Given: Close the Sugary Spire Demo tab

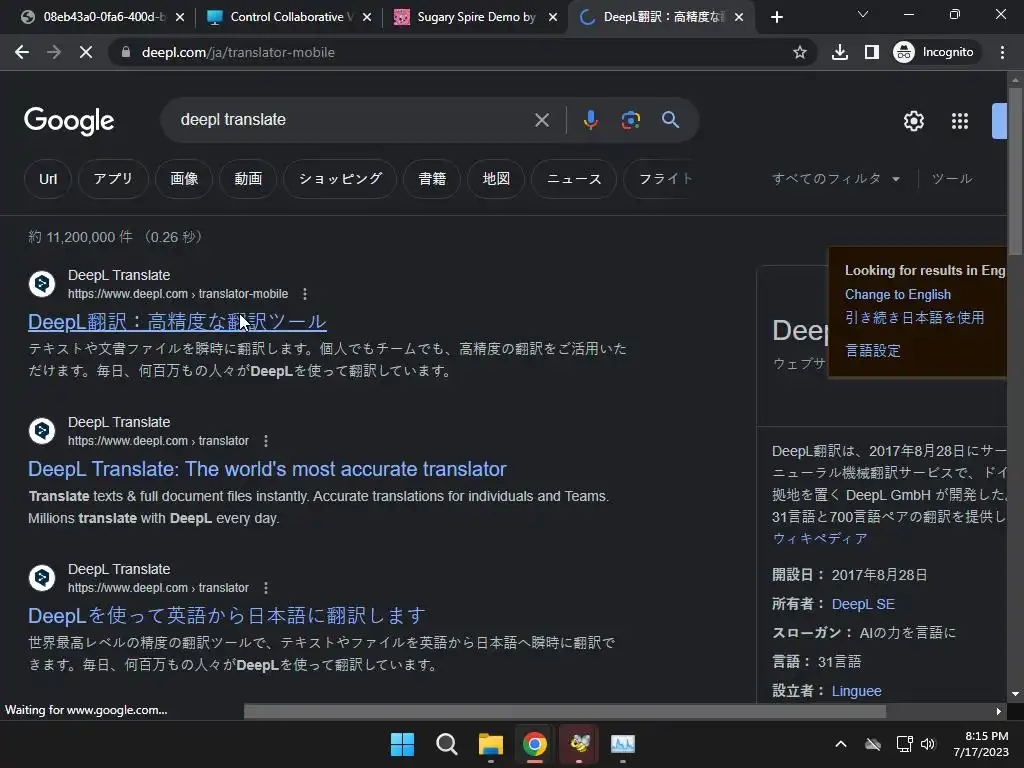Looking at the screenshot, I should point(553,17).
